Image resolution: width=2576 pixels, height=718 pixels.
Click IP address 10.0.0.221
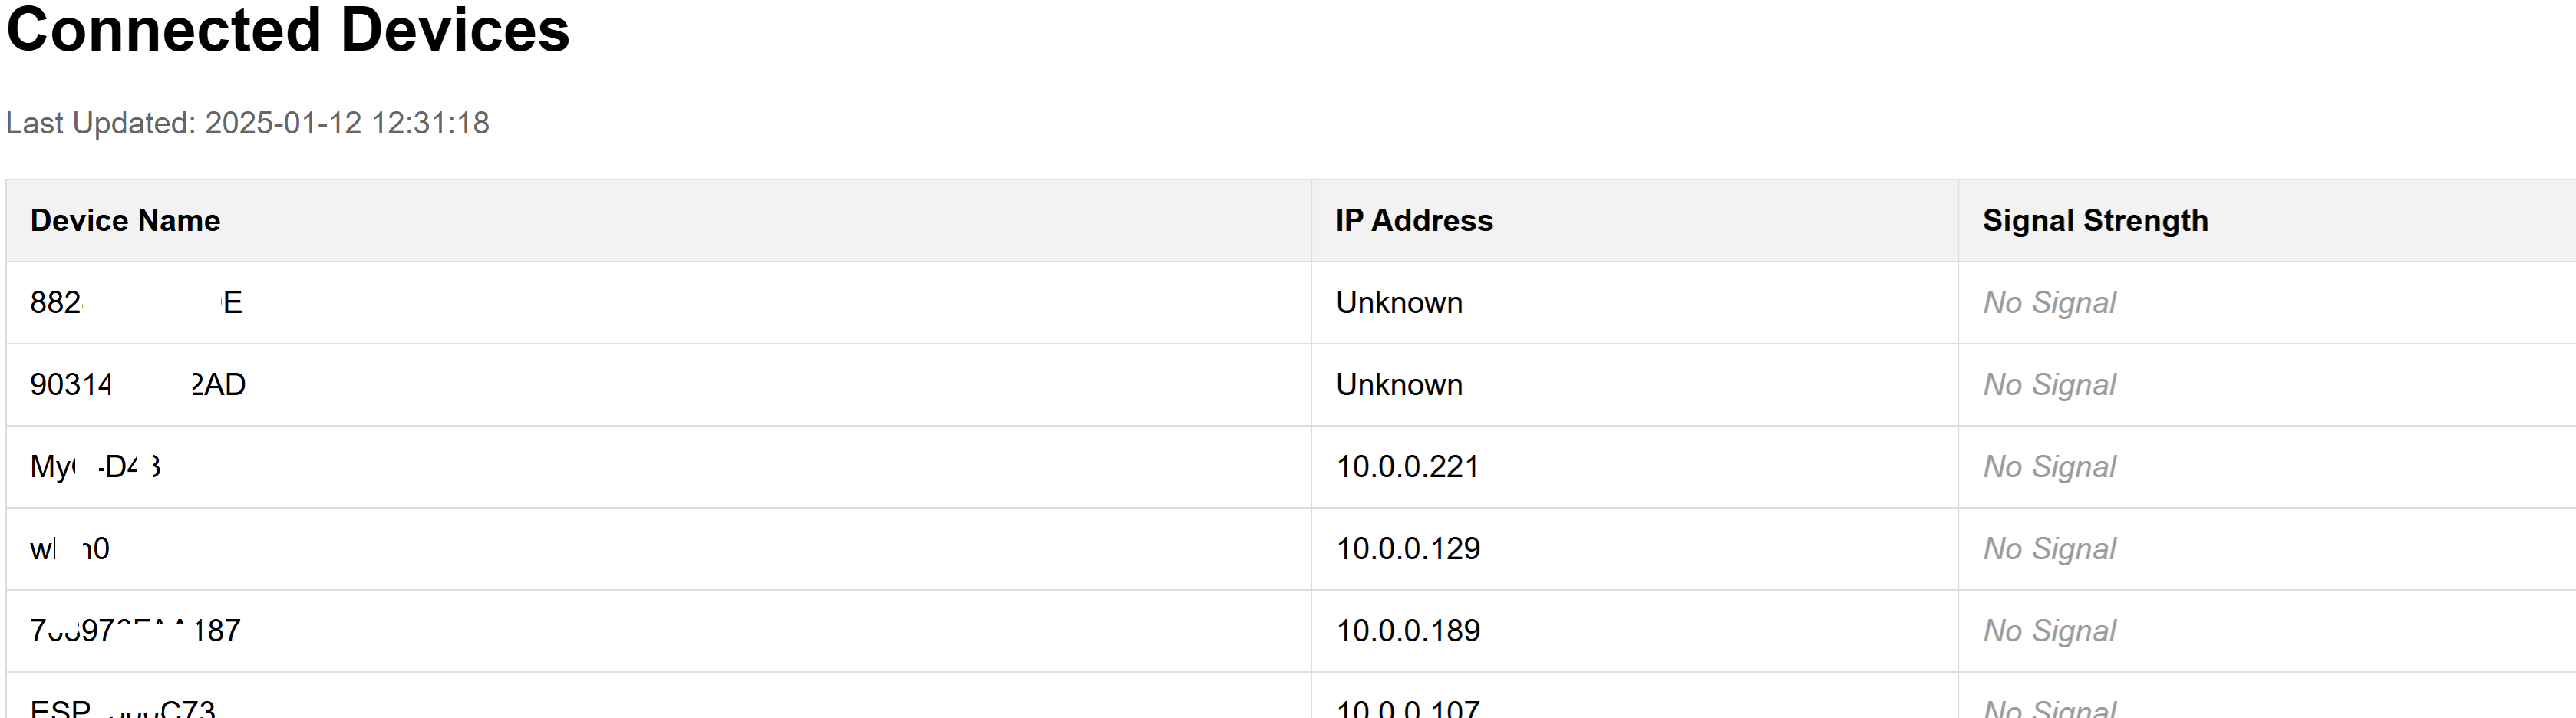click(x=1407, y=466)
